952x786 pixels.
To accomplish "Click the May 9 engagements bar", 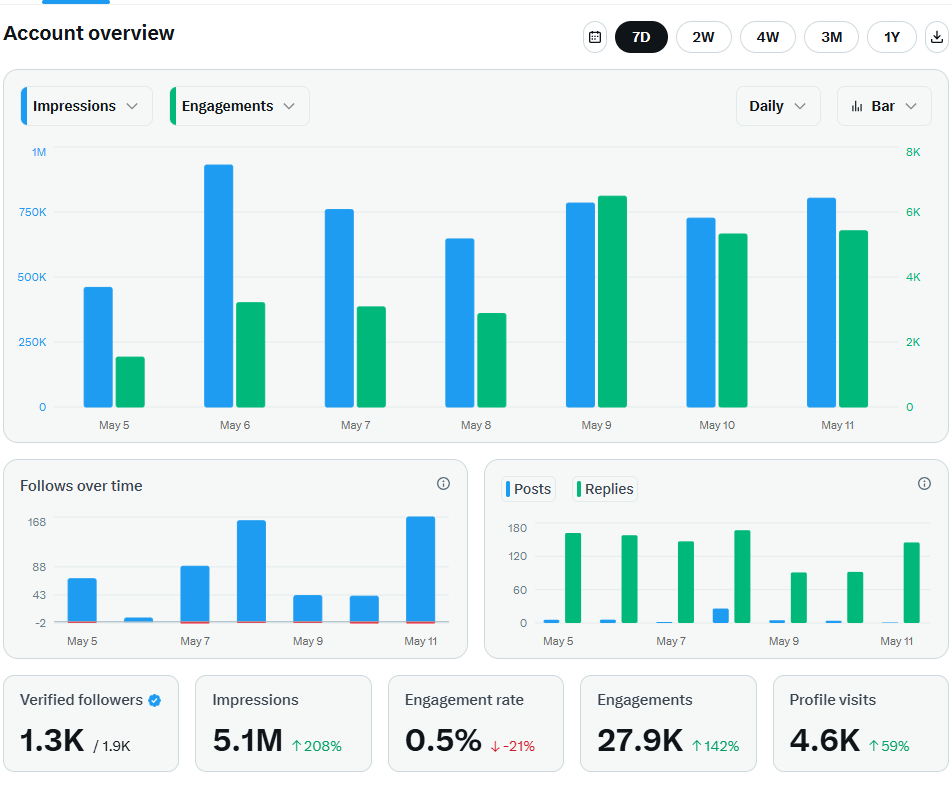I will [612, 302].
